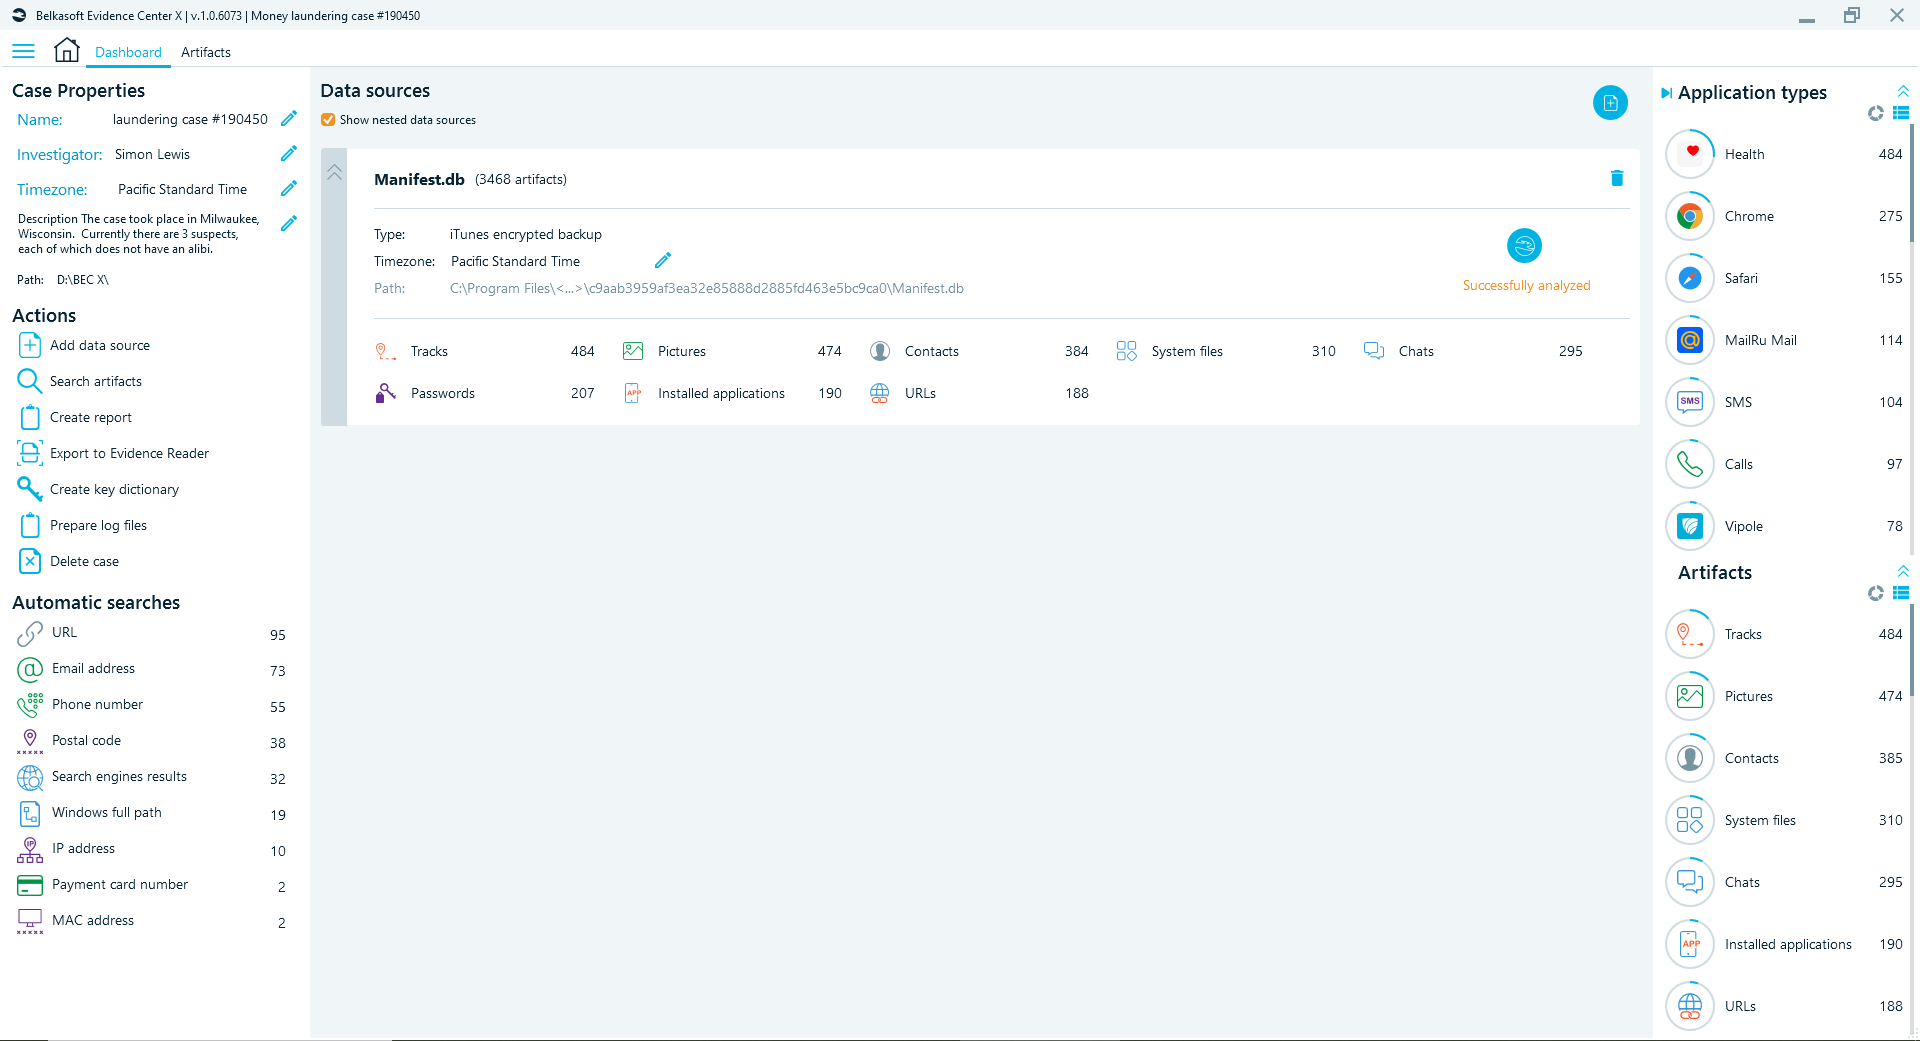
Task: Edit the case Description pencil icon
Action: (289, 224)
